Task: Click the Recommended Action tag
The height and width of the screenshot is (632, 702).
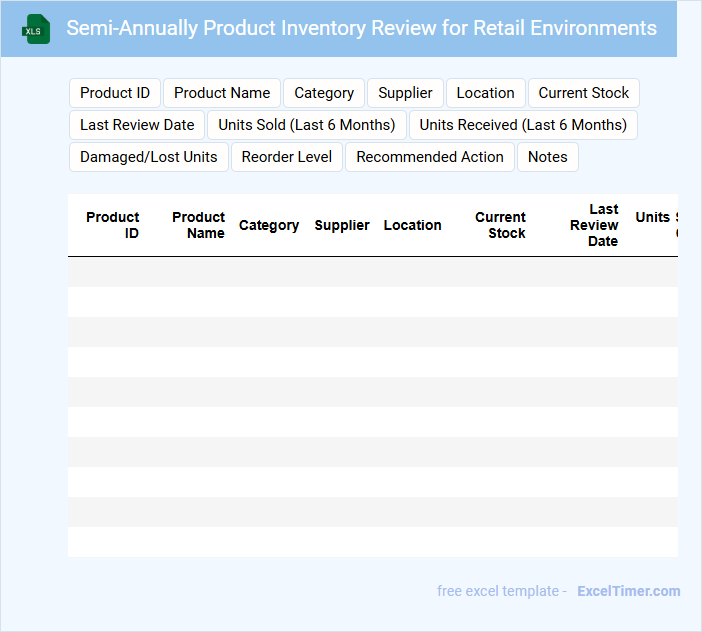Action: point(430,157)
